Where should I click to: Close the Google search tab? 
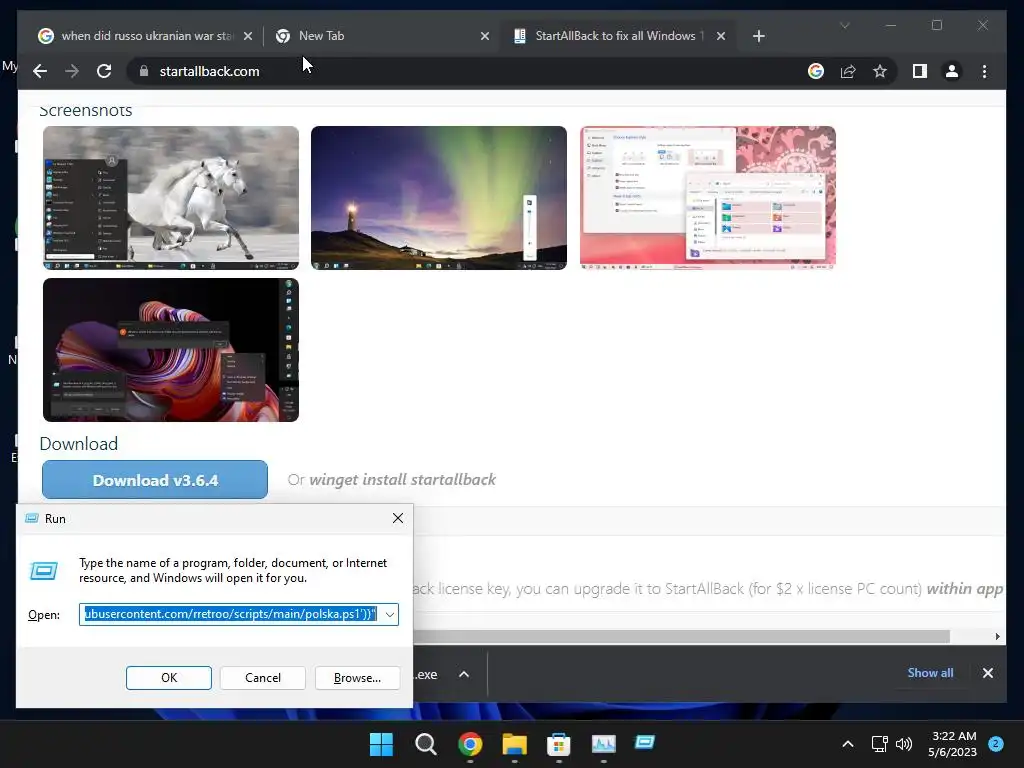coord(248,36)
